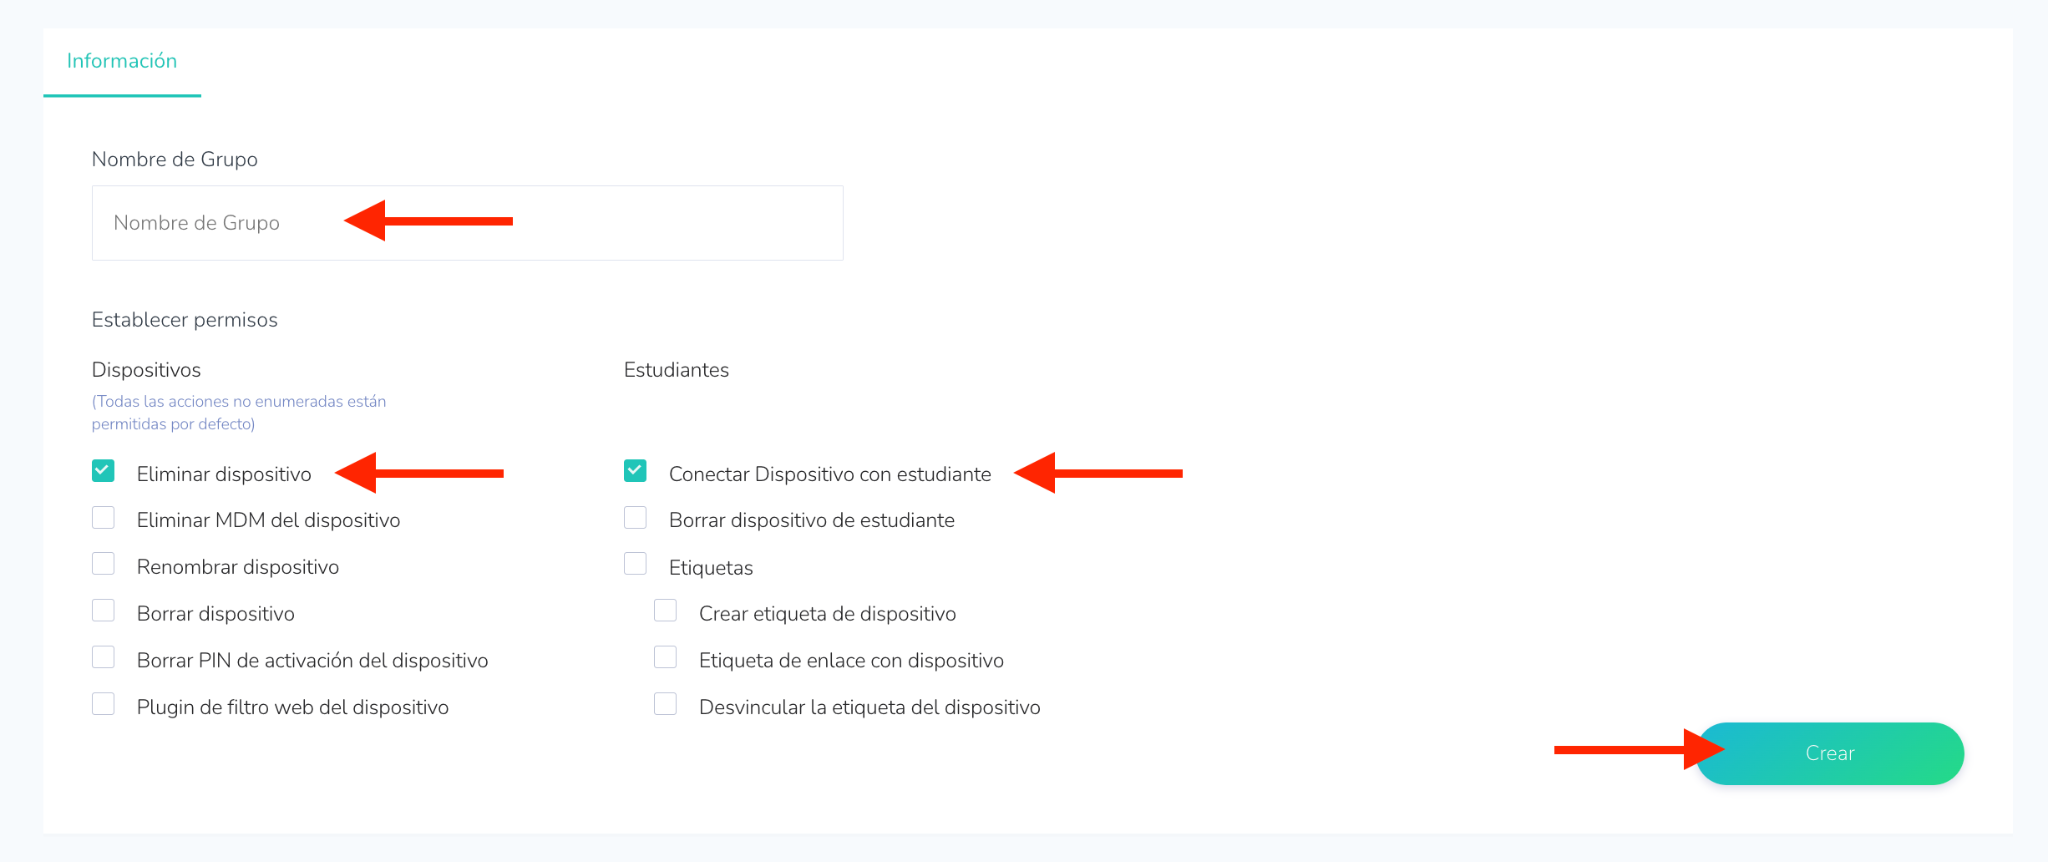This screenshot has height=862, width=2048.
Task: Tick the Borrar dispositivo checkbox
Action: point(103,611)
